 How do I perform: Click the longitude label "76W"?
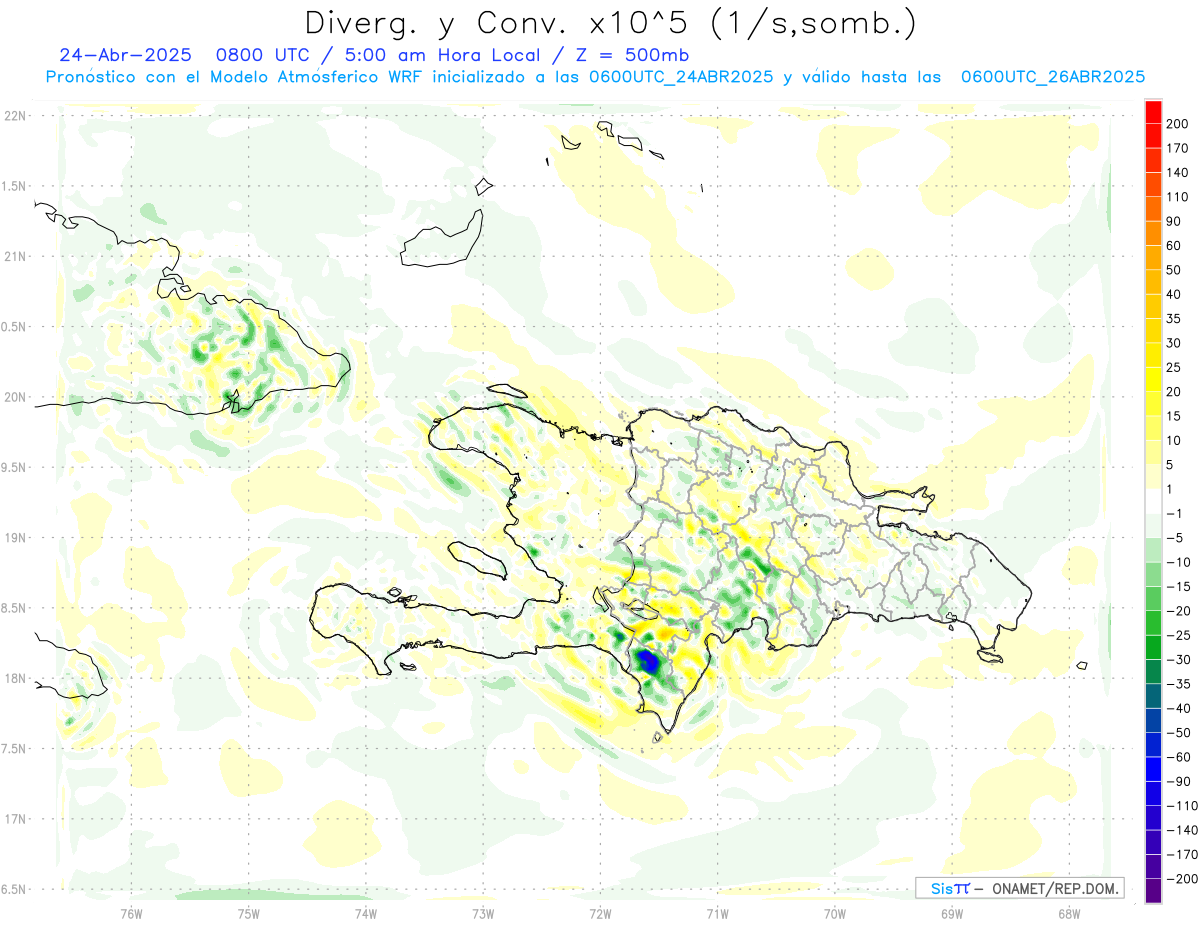pos(131,913)
